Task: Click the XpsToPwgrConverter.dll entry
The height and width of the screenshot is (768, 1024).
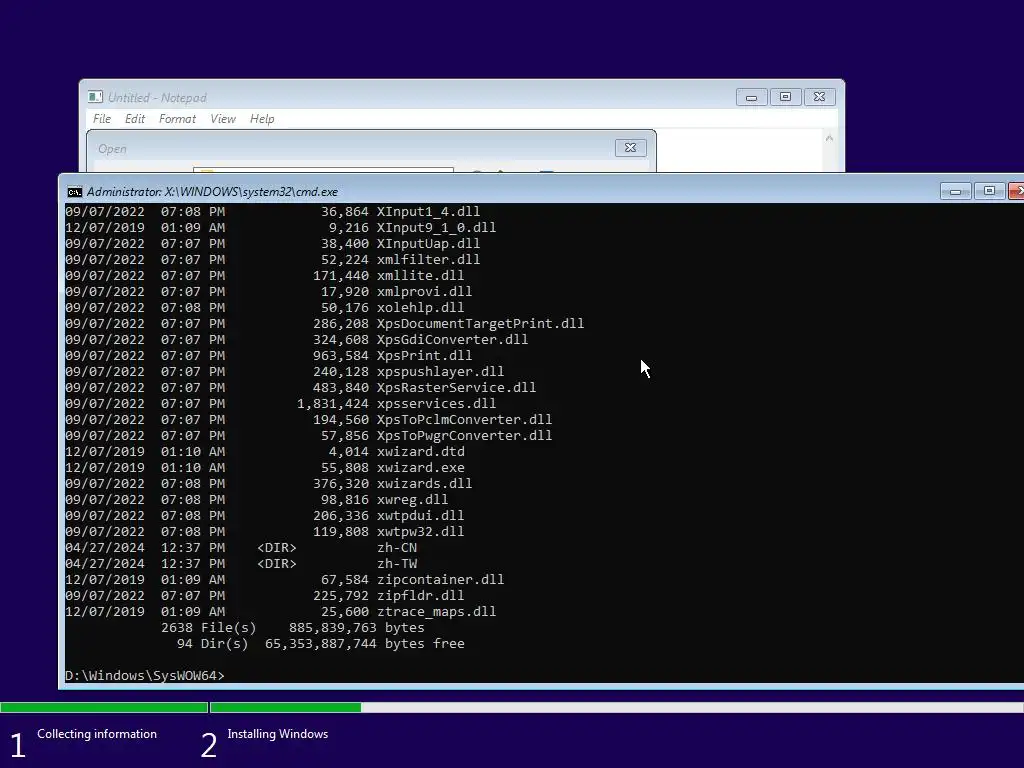Action: (464, 436)
